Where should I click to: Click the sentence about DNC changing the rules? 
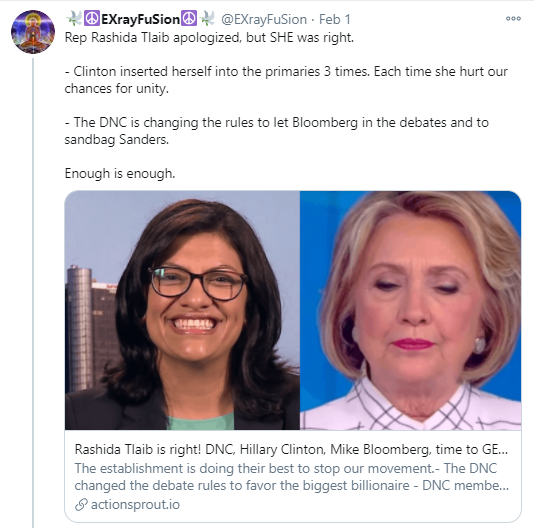click(x=277, y=131)
